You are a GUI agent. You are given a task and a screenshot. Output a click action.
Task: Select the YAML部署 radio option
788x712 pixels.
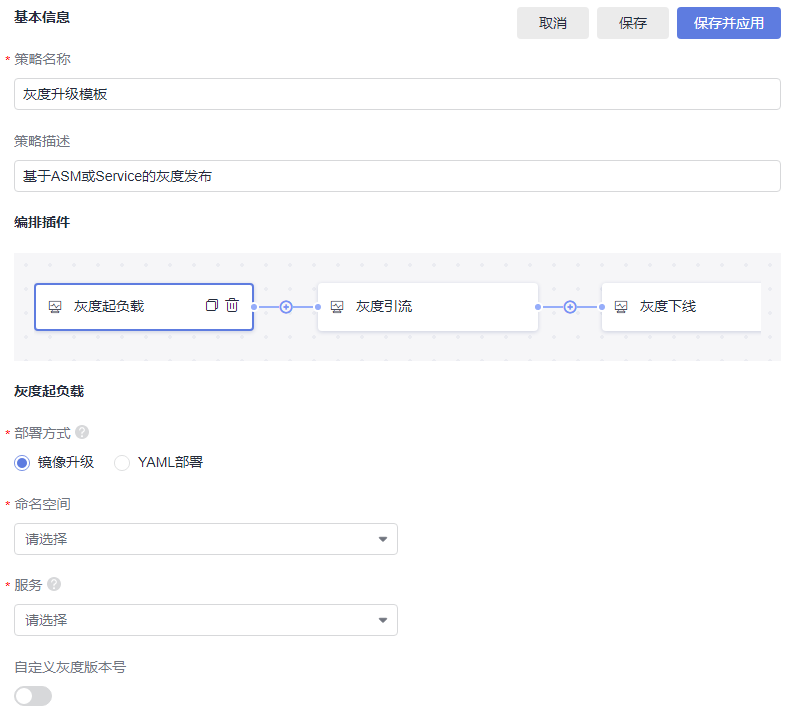122,462
